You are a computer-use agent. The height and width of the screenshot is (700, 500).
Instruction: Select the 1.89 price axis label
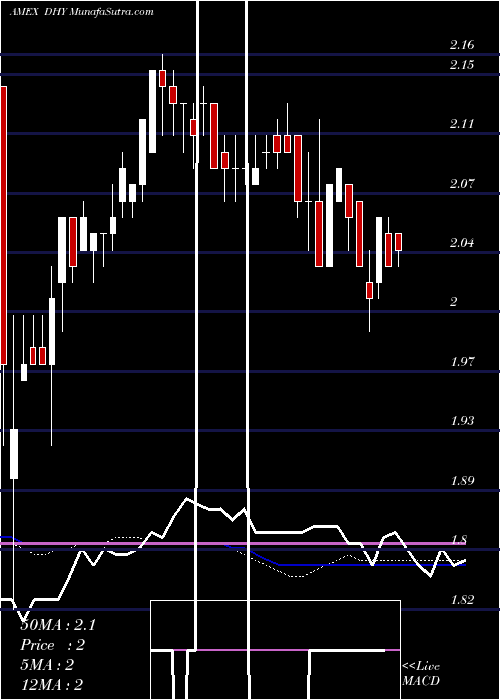pyautogui.click(x=462, y=481)
